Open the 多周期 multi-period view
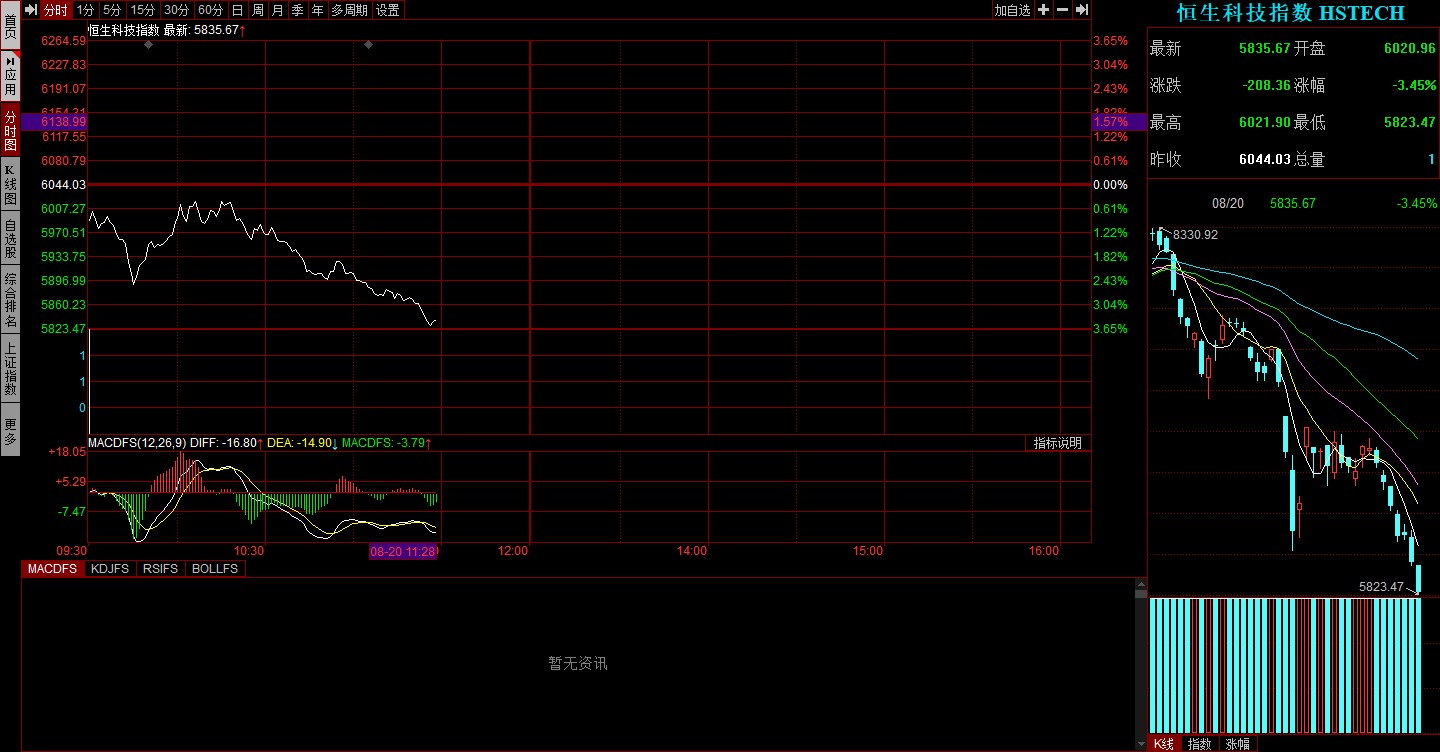 (349, 10)
